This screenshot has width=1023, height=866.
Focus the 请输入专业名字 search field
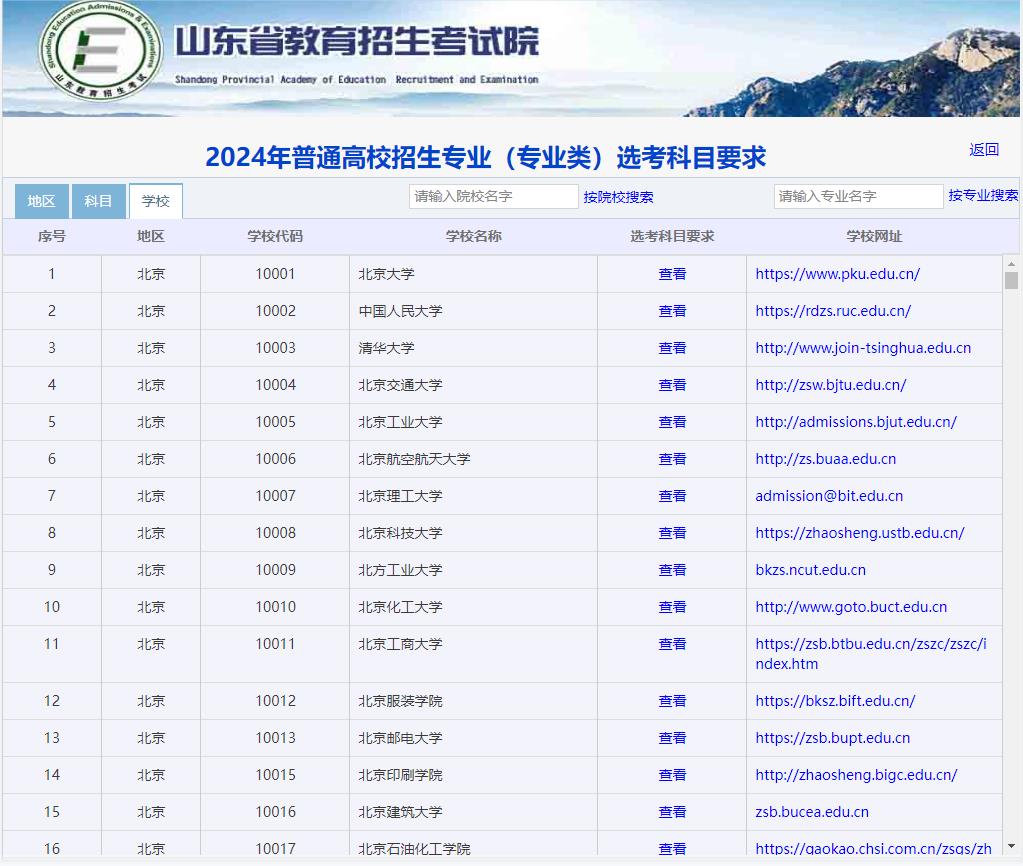pyautogui.click(x=858, y=196)
